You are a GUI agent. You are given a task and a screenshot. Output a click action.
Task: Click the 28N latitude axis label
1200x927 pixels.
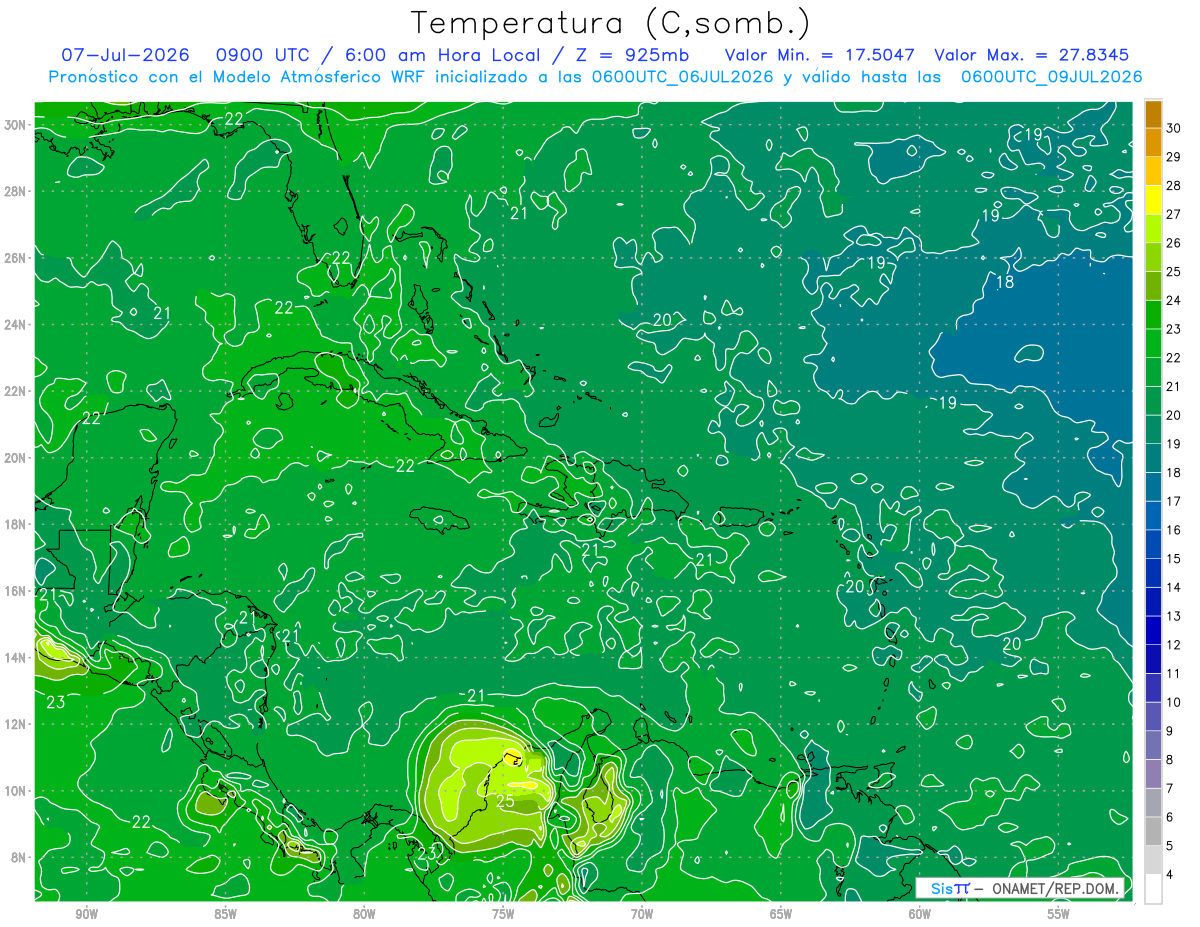(16, 191)
